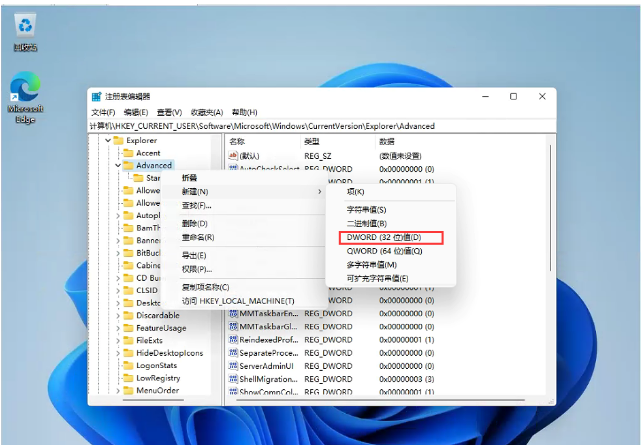Collapse the Explorer tree node

click(106, 141)
